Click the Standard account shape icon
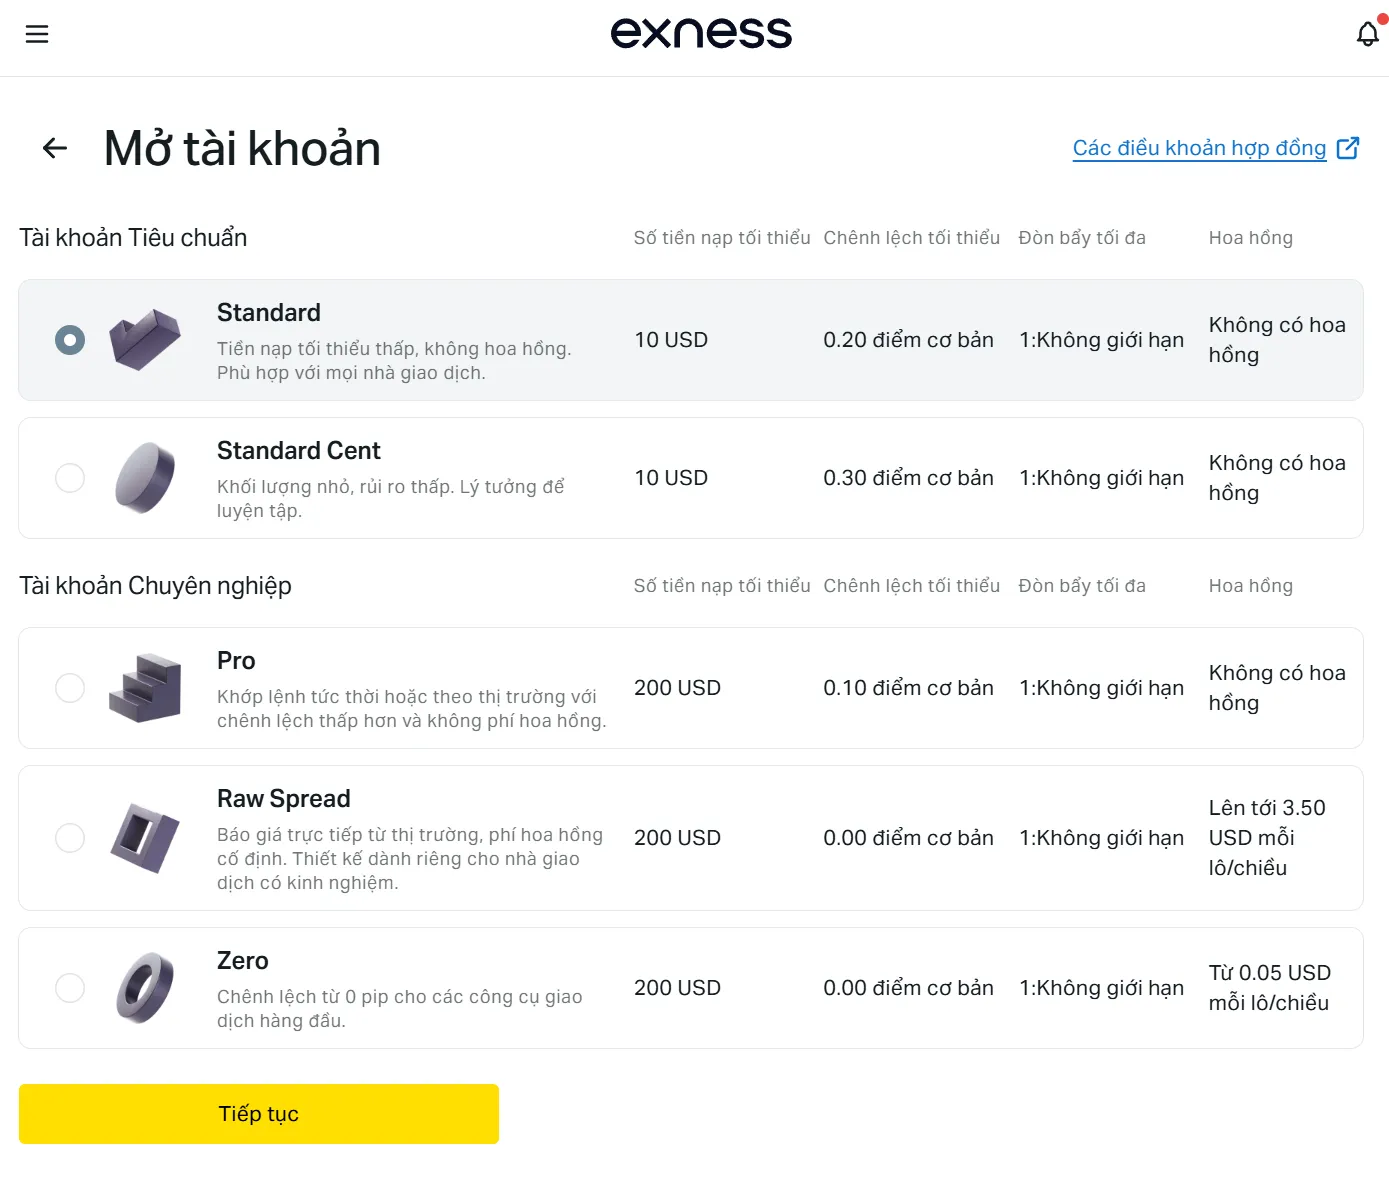This screenshot has height=1180, width=1389. point(145,340)
